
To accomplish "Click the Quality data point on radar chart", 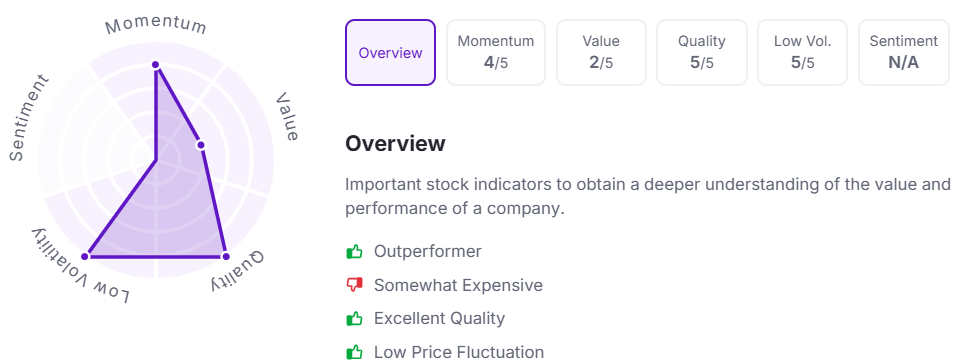I will pyautogui.click(x=225, y=256).
